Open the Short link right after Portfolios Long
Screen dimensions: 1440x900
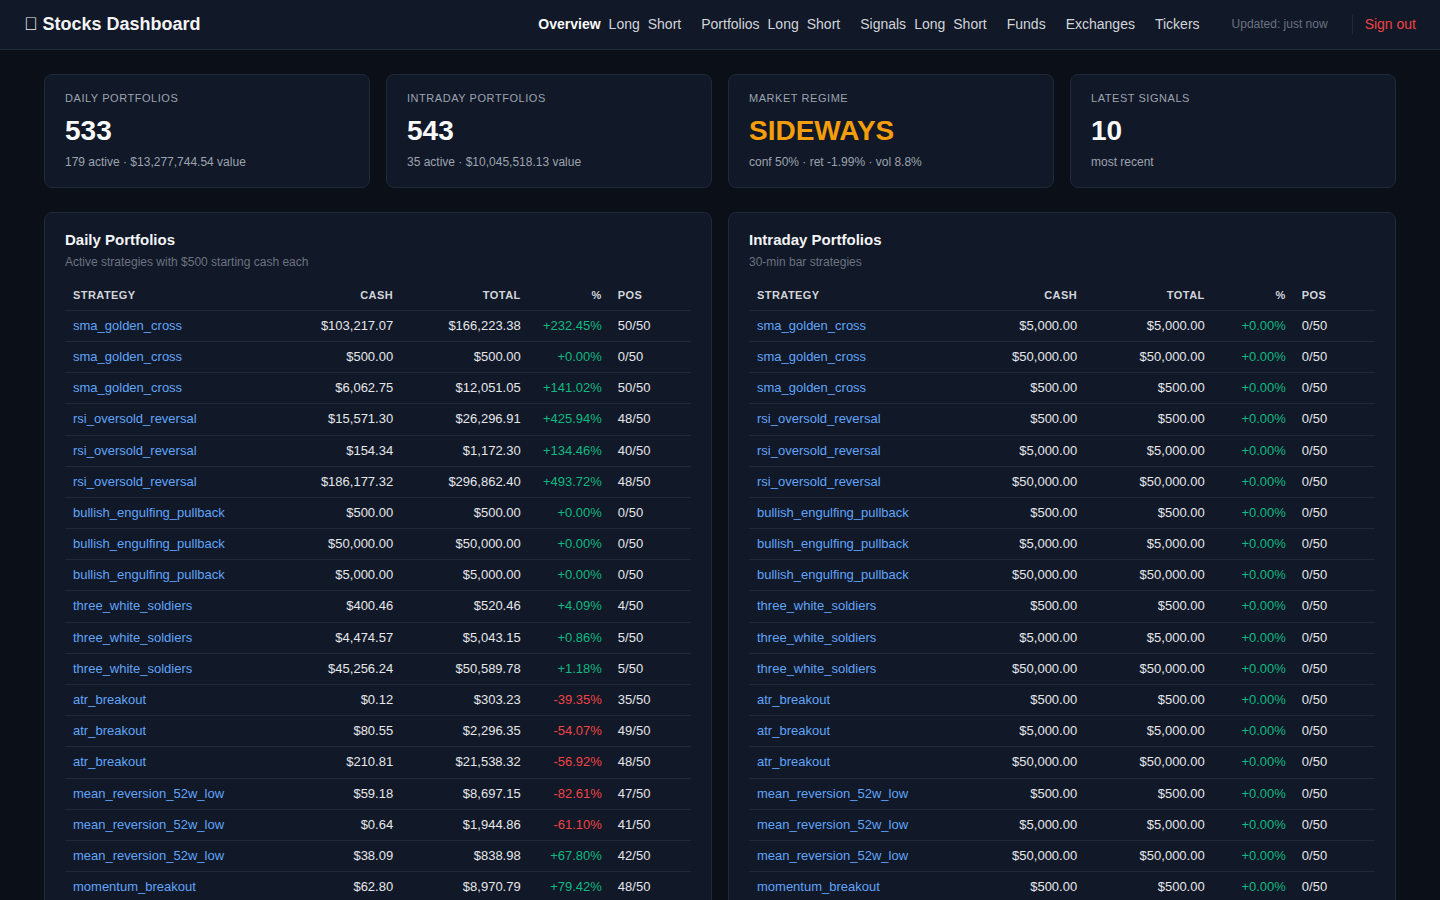[x=823, y=24]
